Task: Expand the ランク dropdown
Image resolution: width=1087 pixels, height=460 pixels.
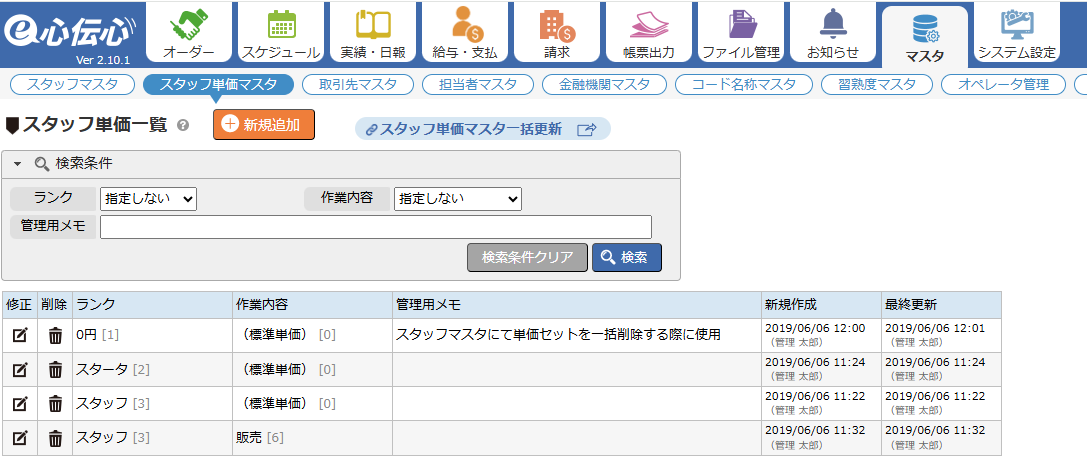Action: tap(148, 199)
